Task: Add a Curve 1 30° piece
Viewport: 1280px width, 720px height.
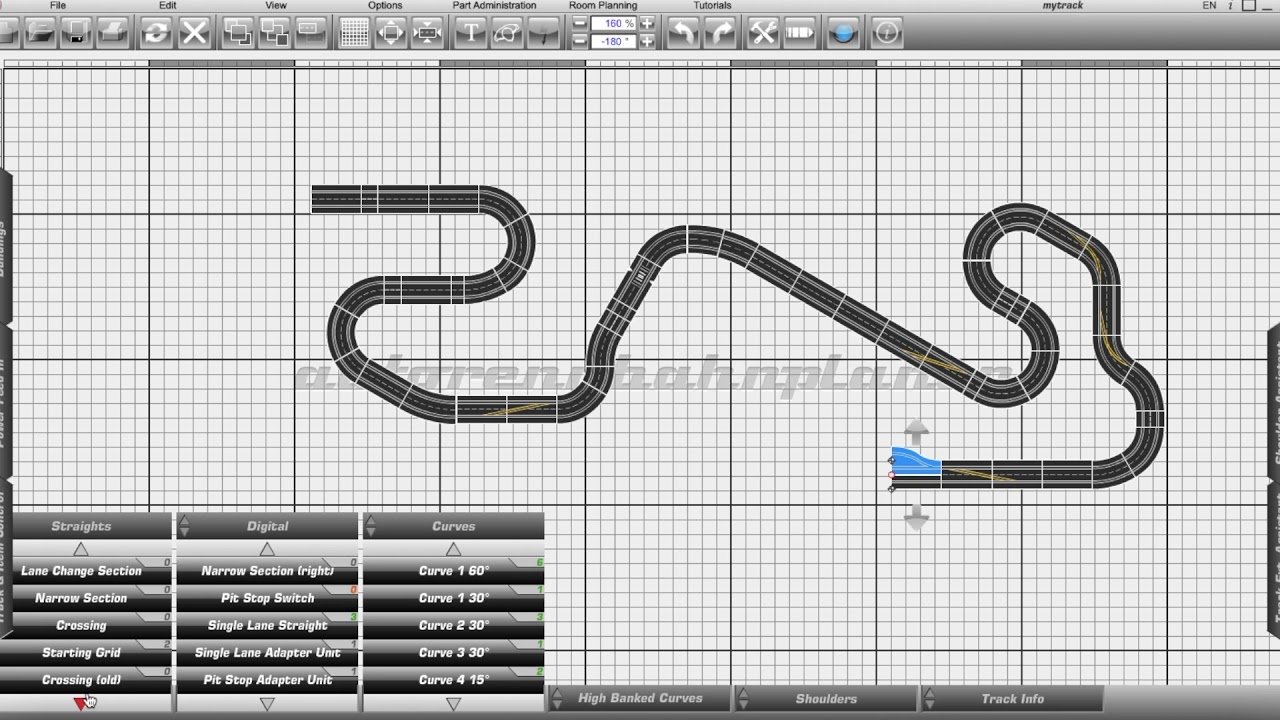Action: [x=454, y=598]
